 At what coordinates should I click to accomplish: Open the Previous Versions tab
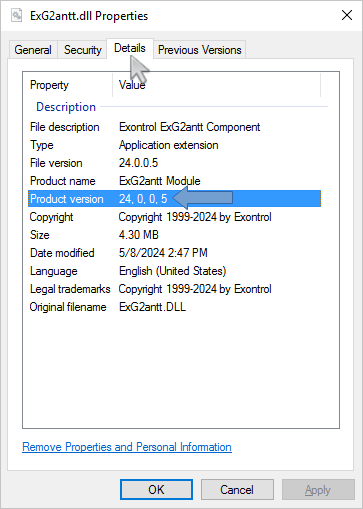[199, 50]
